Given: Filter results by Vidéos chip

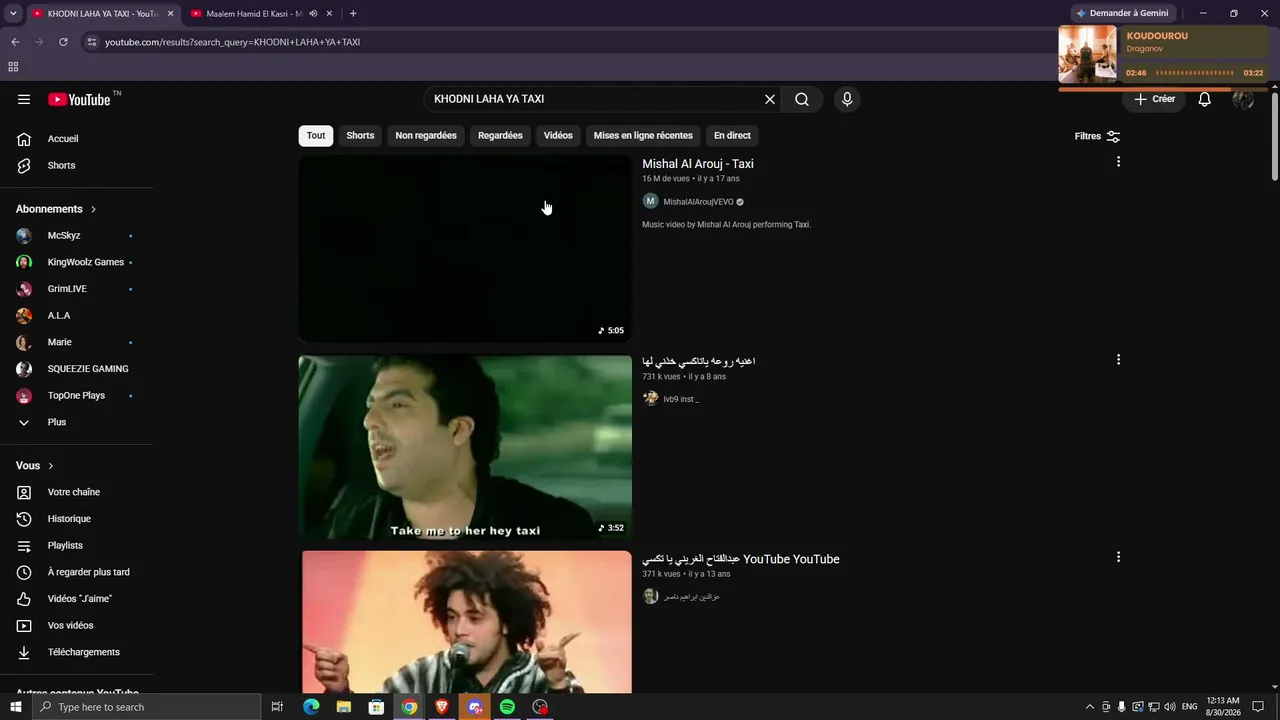Looking at the screenshot, I should (x=558, y=136).
